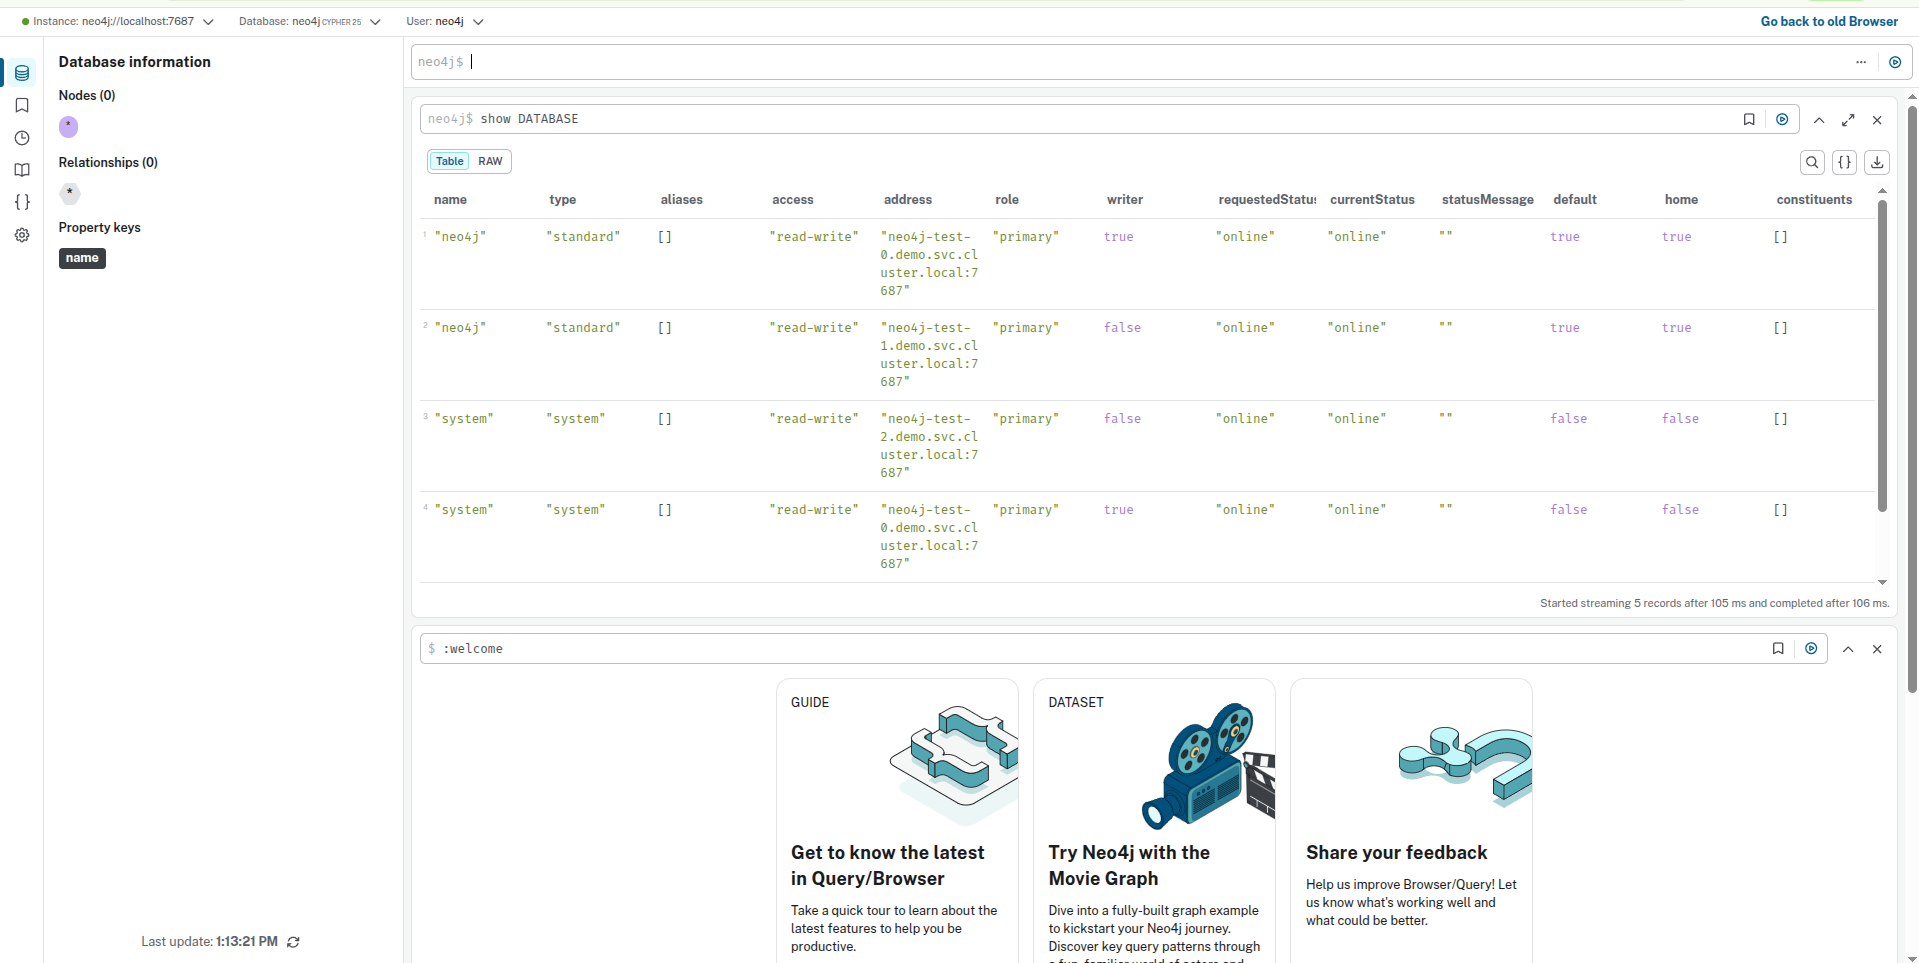1919x963 pixels.
Task: Select the Table result view
Action: pyautogui.click(x=450, y=161)
